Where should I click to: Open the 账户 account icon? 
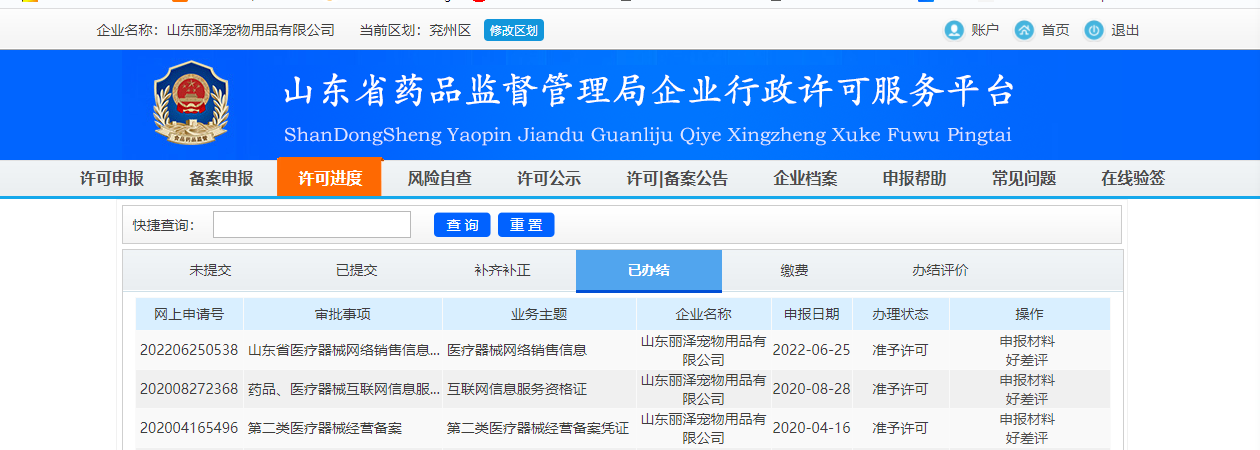tap(954, 30)
